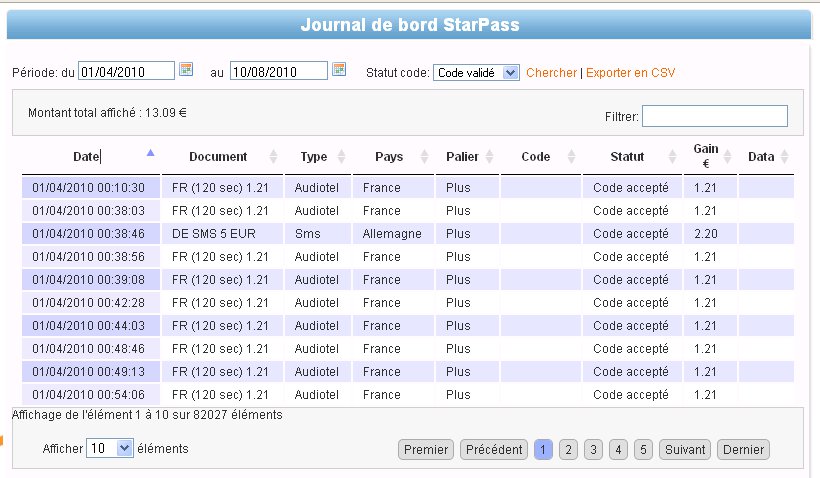Focus the Filtrer text box
This screenshot has height=478, width=820.
click(715, 116)
